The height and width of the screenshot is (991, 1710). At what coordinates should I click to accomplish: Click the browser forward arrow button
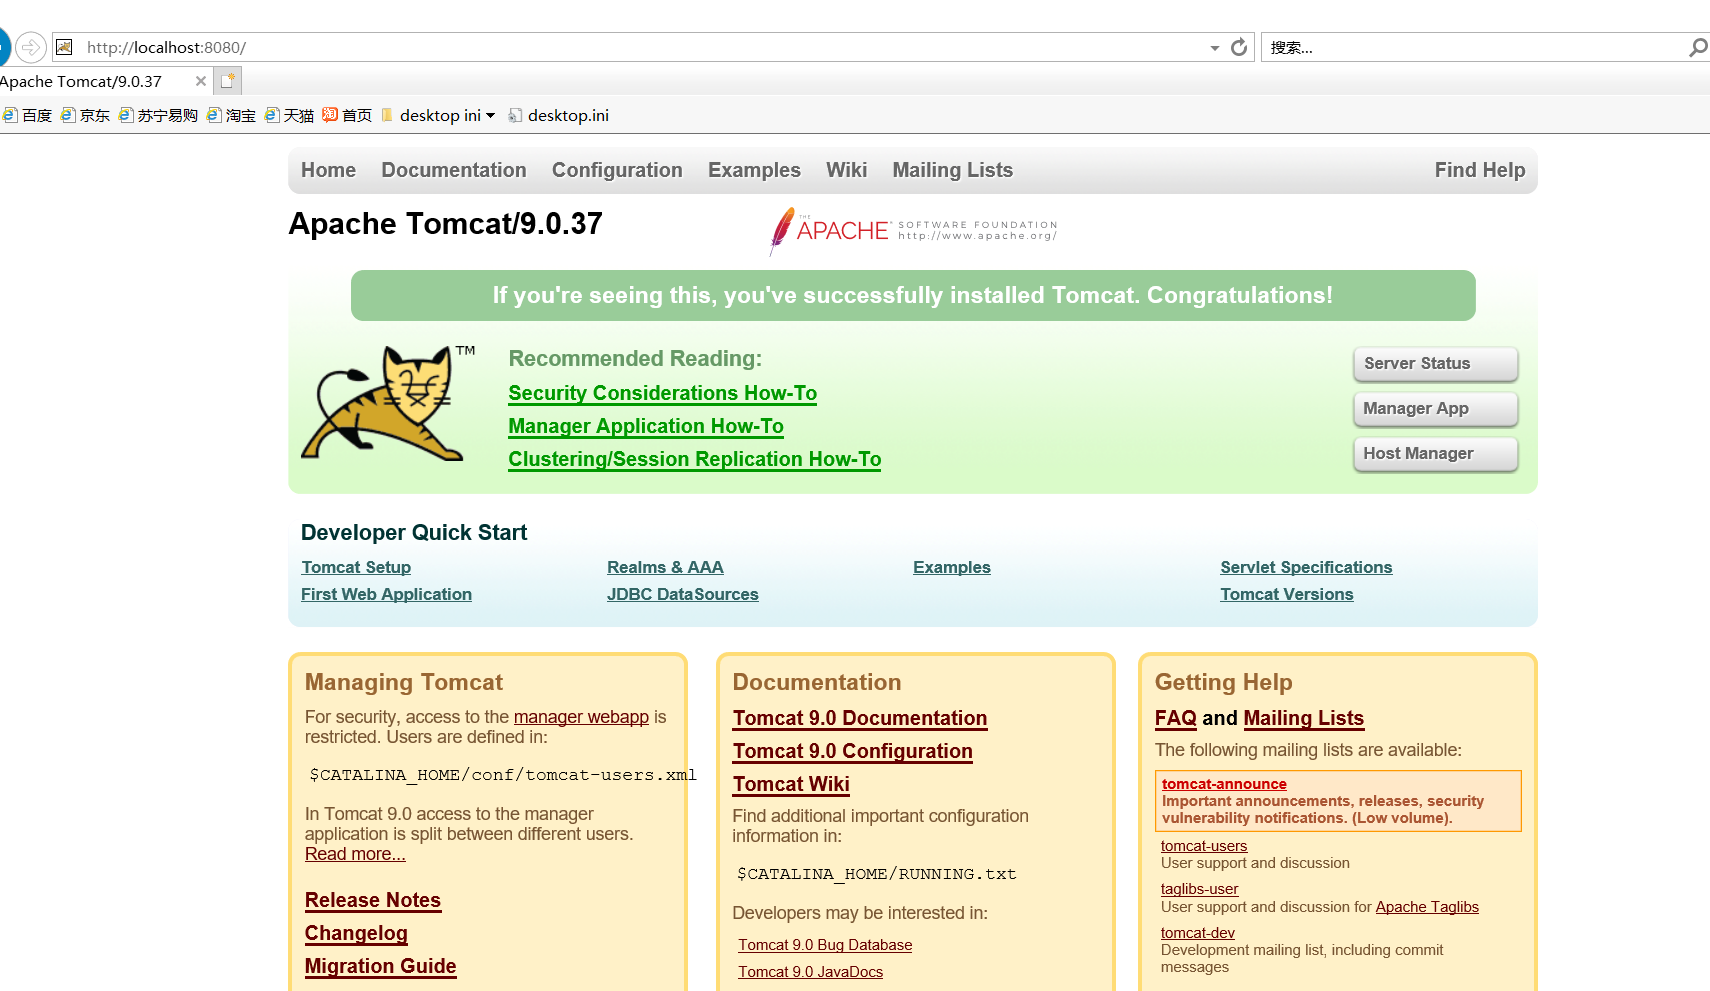(31, 47)
